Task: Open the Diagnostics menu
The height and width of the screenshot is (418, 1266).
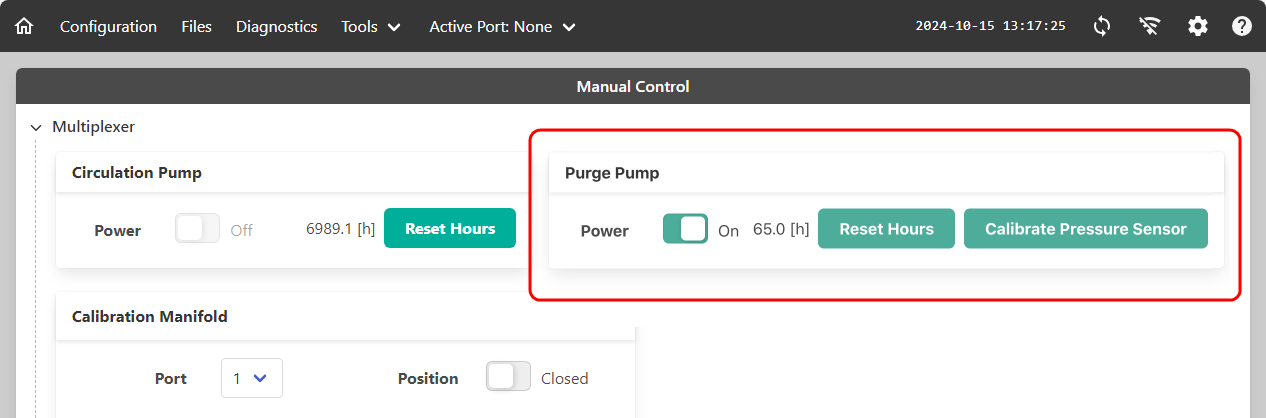Action: (277, 27)
